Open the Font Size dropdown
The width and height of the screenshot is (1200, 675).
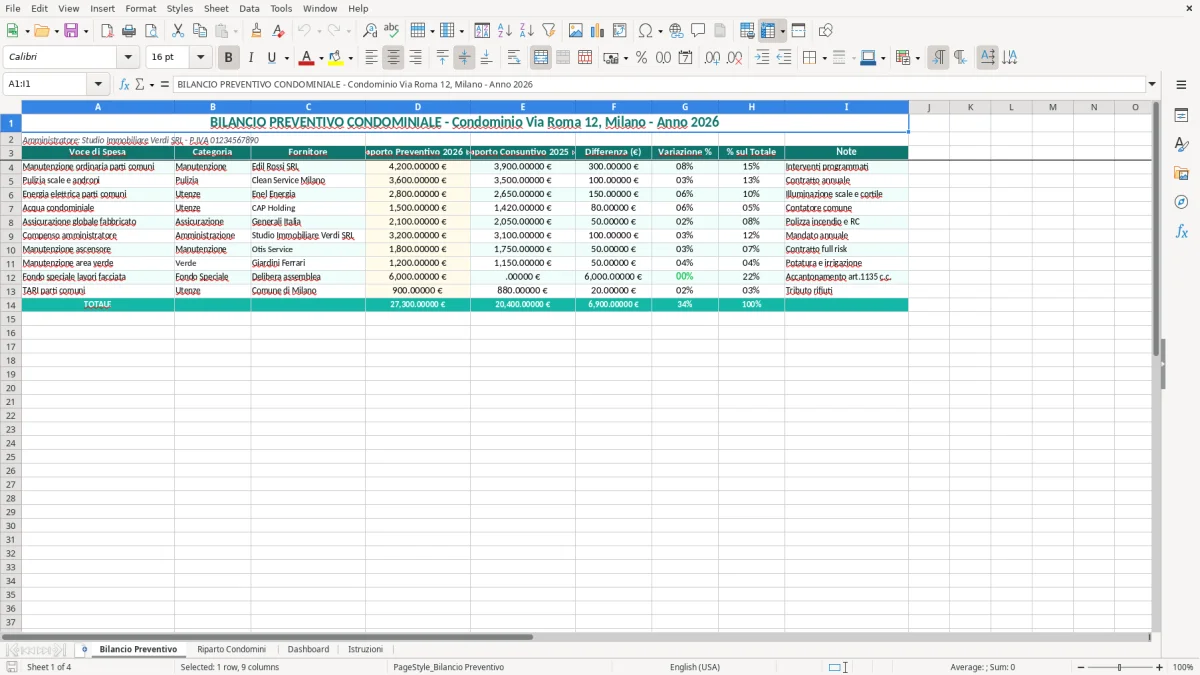200,58
